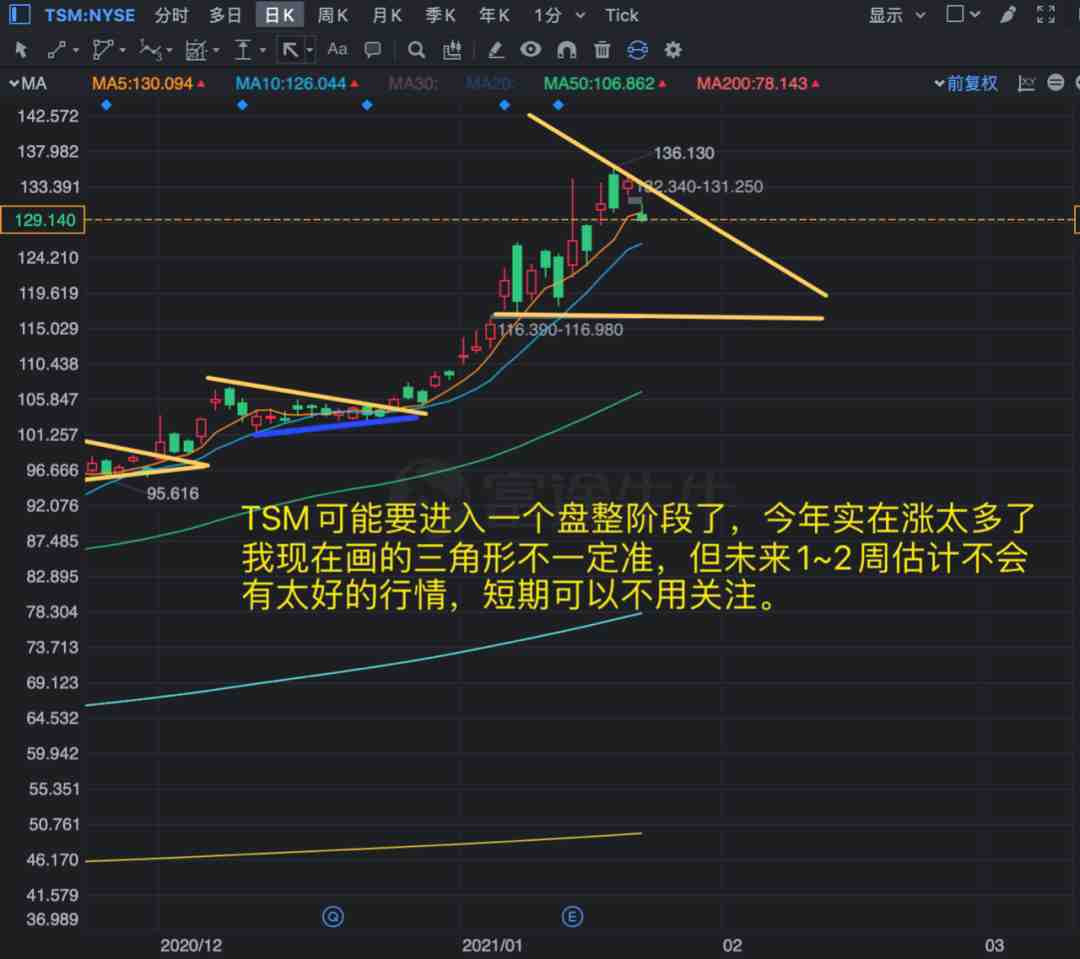Viewport: 1080px width, 959px height.
Task: Select the comment bubble note tool
Action: tap(373, 50)
